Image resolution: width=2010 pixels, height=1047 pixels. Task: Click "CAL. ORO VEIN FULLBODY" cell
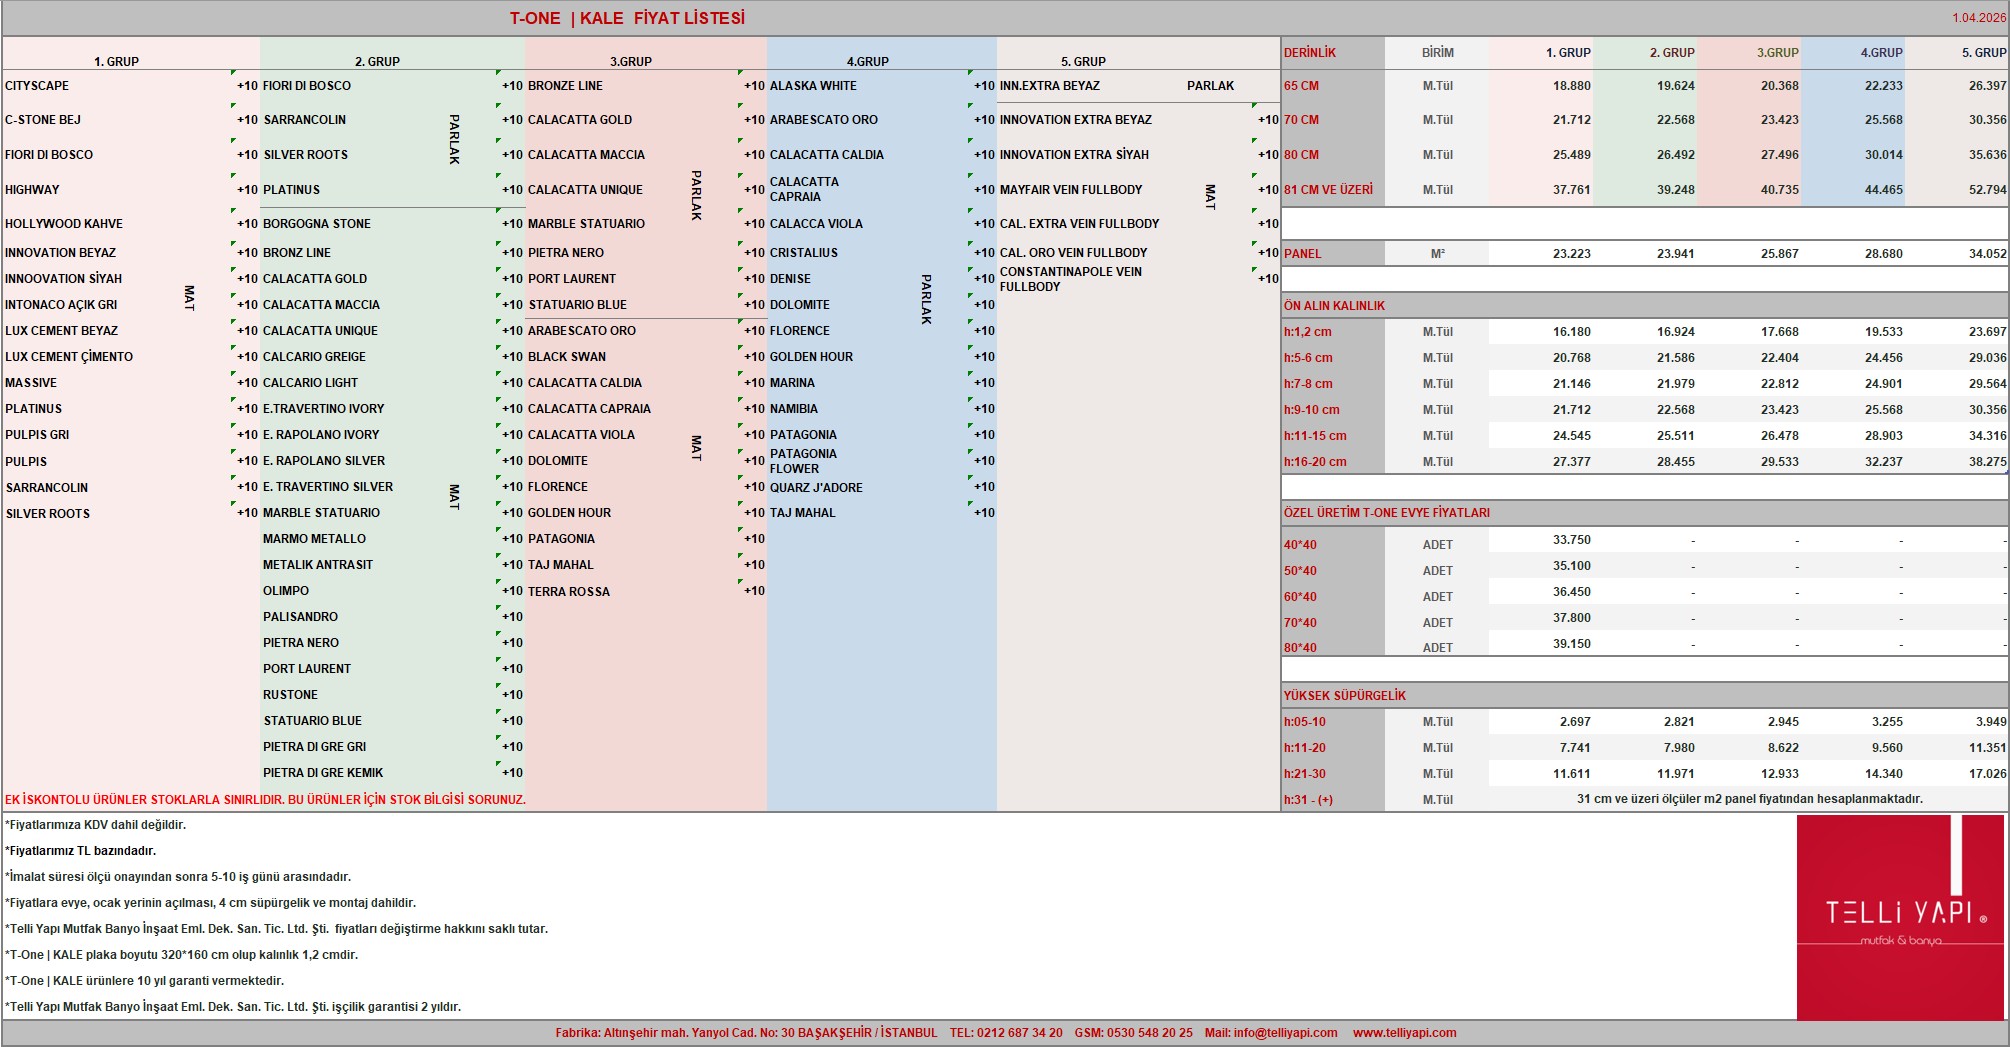[x=1074, y=253]
